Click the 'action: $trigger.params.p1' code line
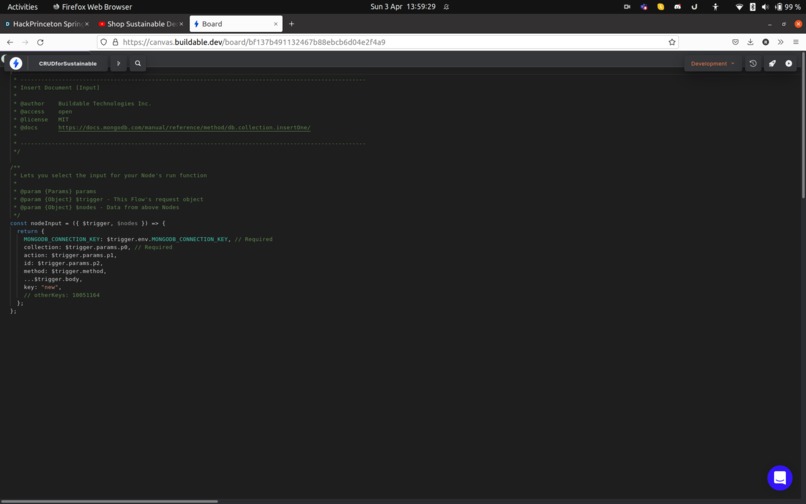The height and width of the screenshot is (504, 806). point(70,255)
